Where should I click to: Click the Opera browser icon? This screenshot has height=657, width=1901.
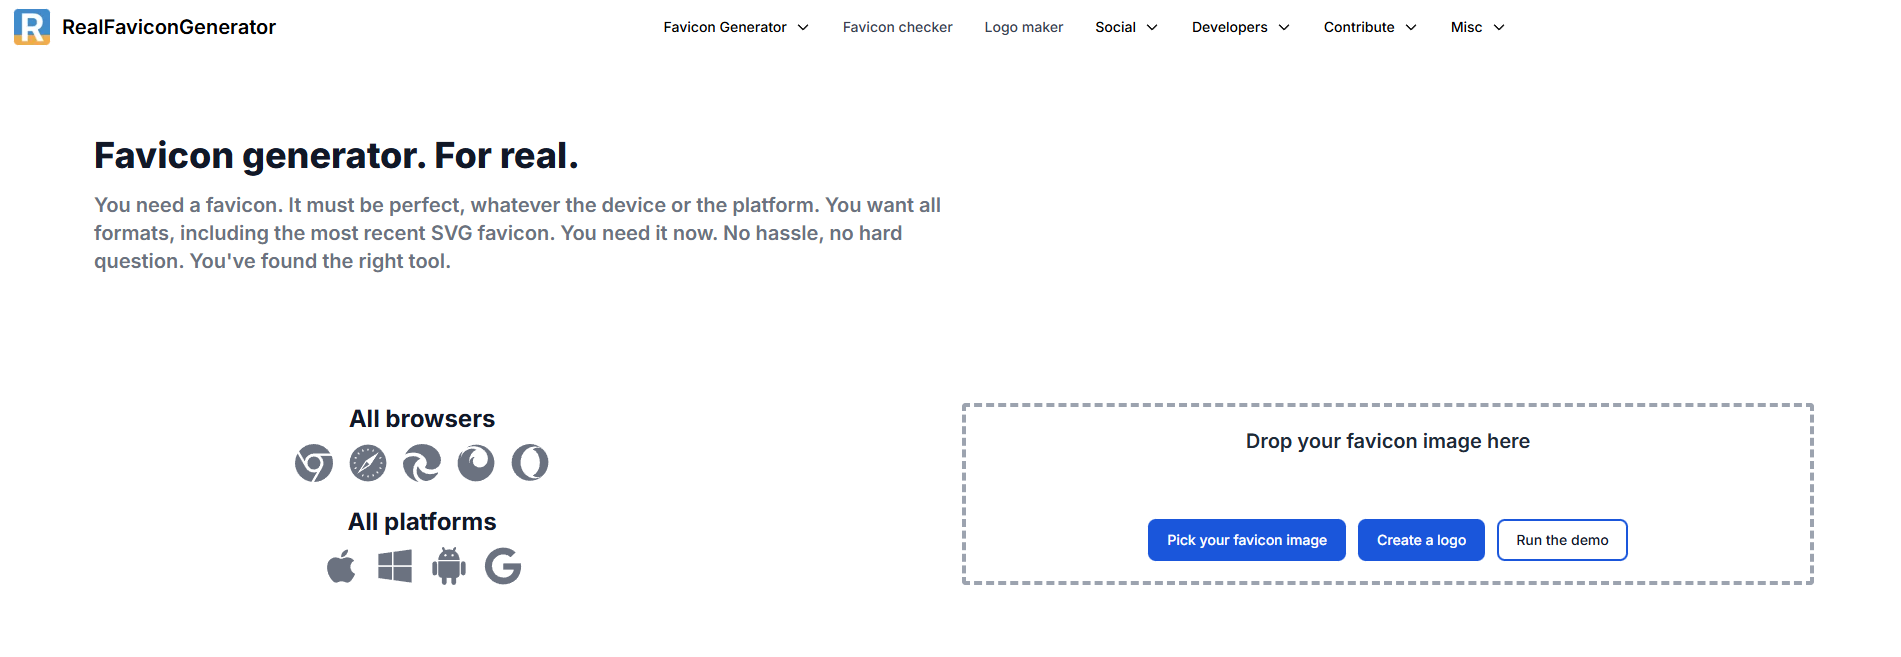tap(530, 463)
